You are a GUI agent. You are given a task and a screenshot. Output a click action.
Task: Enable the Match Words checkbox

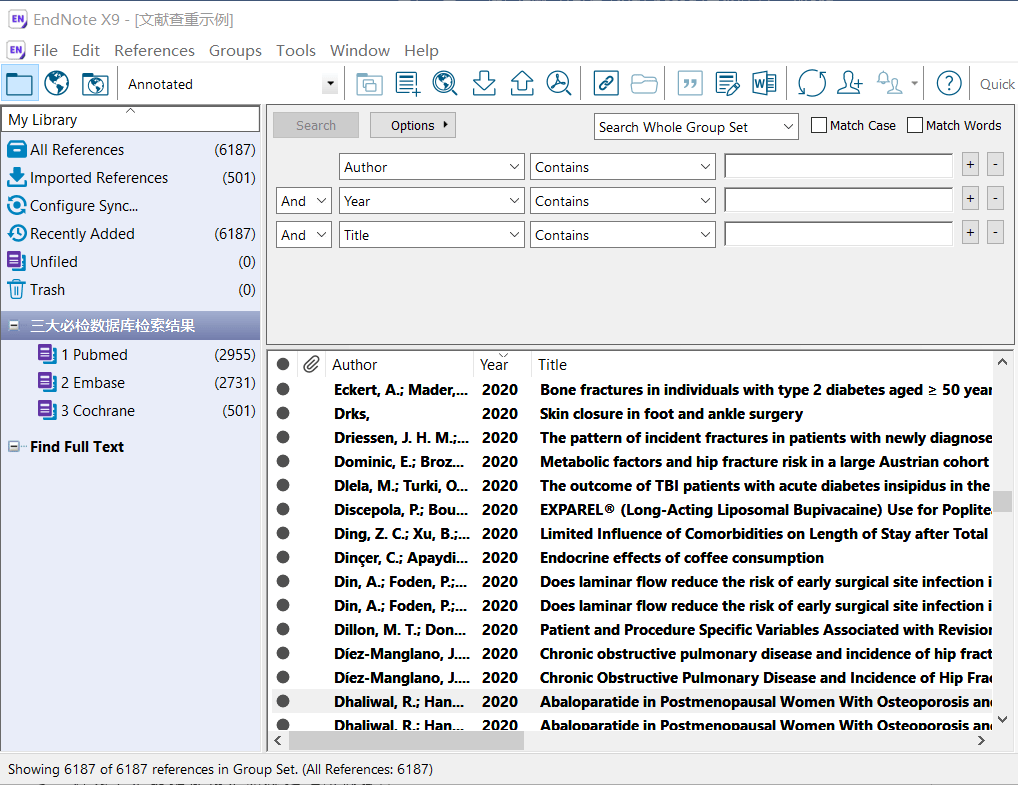(x=915, y=126)
